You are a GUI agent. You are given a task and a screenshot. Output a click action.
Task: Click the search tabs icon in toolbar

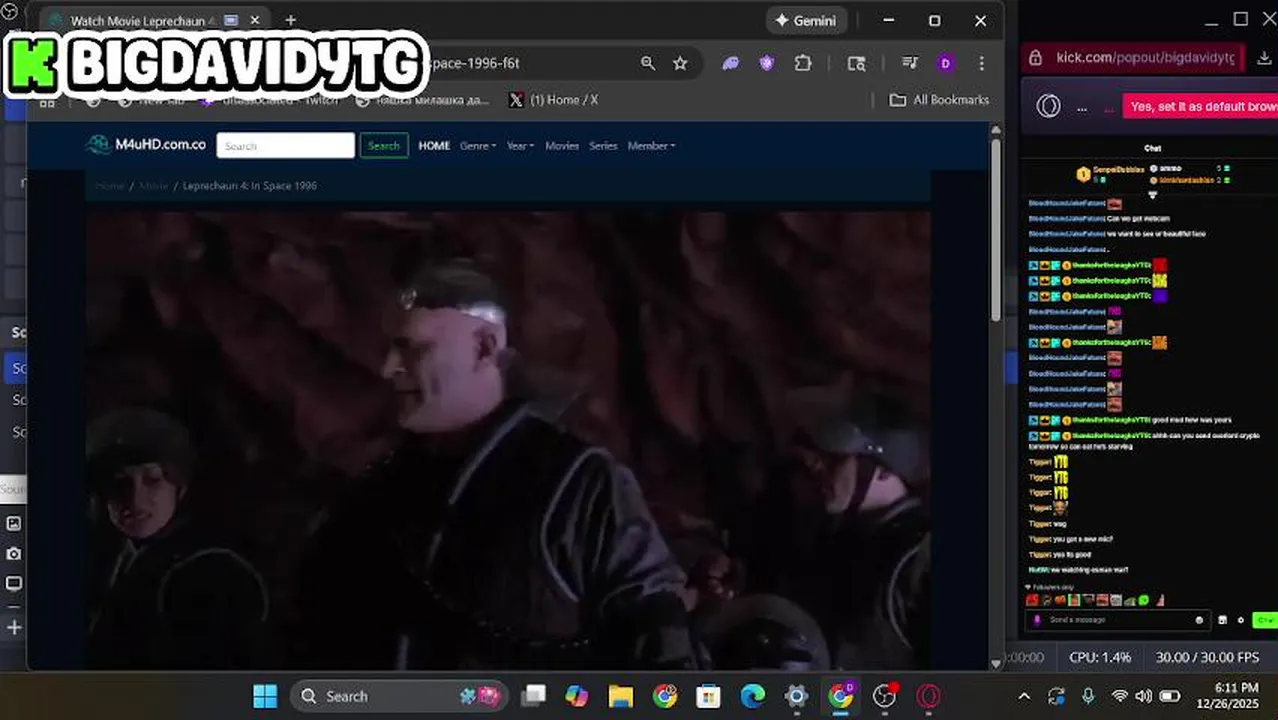[857, 63]
